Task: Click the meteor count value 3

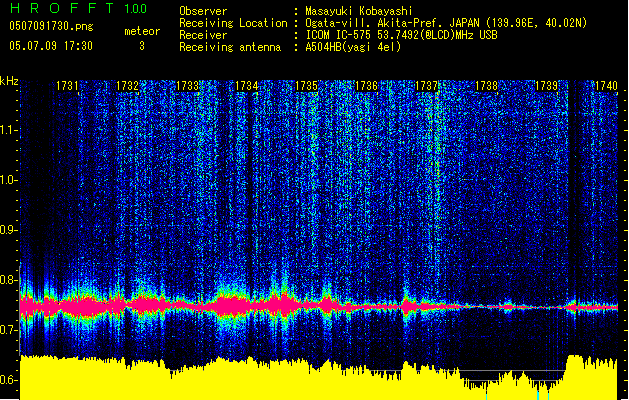Action: [142, 46]
